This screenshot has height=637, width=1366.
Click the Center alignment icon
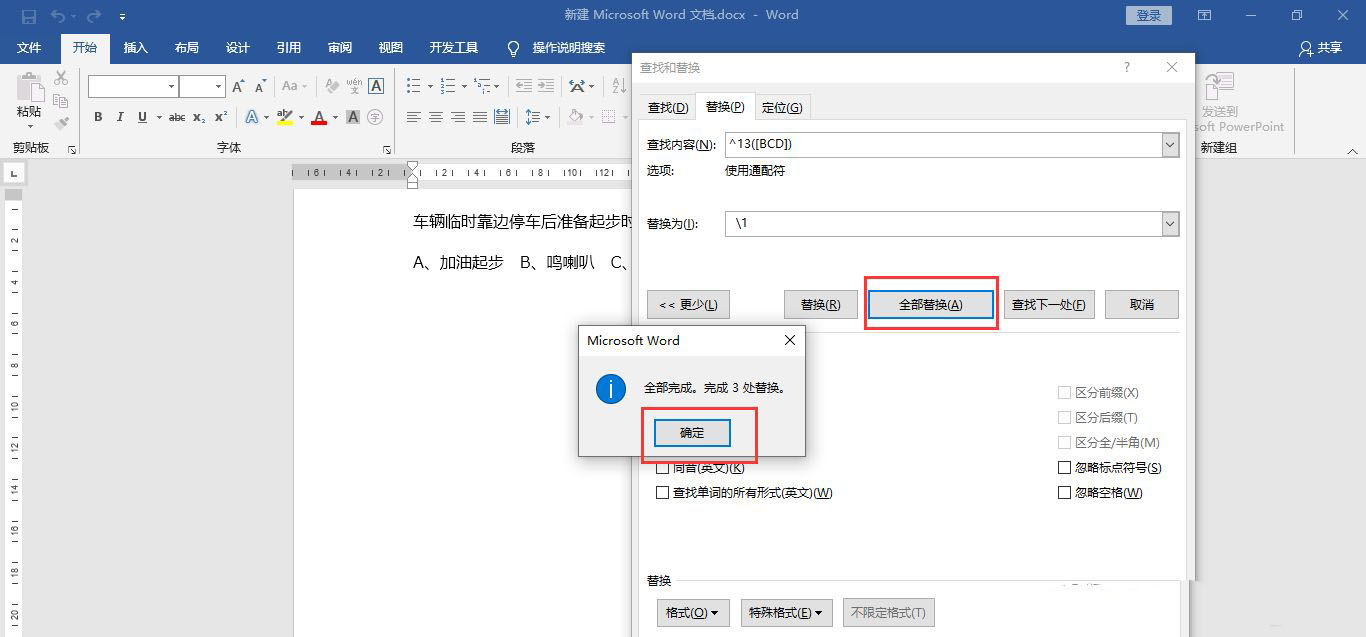[436, 117]
